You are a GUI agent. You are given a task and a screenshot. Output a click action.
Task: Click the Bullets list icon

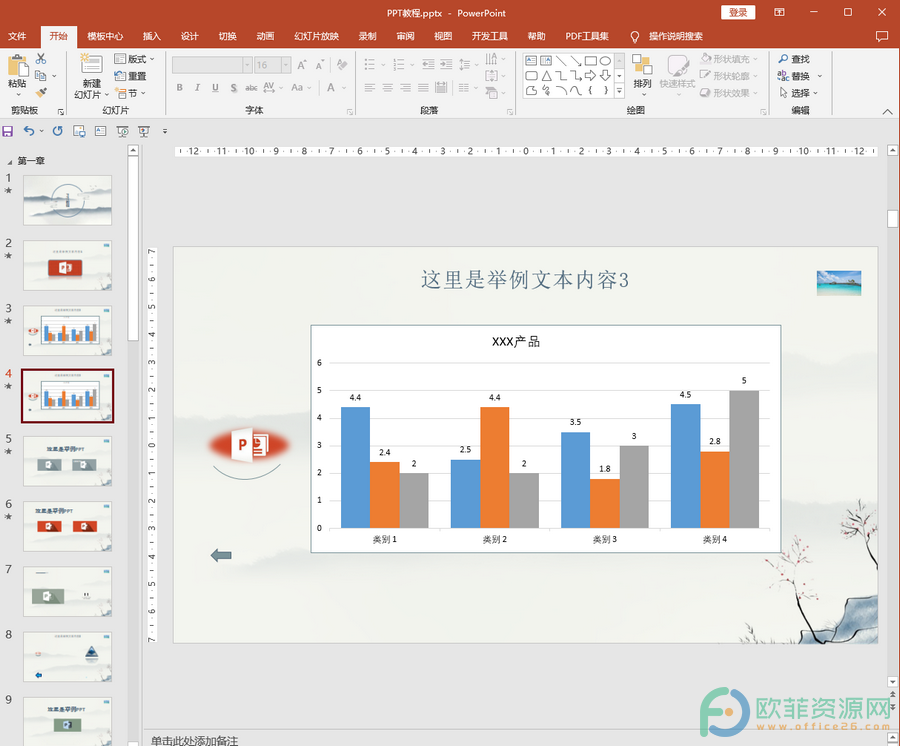(370, 64)
